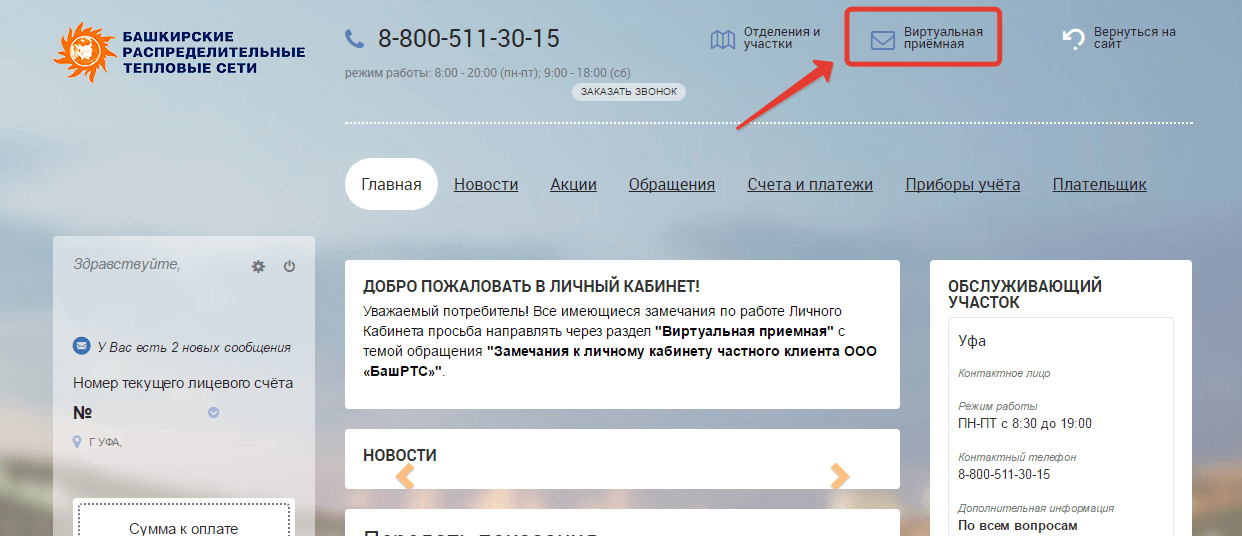
Task: Click the BashRTS sun logo
Action: 85,52
